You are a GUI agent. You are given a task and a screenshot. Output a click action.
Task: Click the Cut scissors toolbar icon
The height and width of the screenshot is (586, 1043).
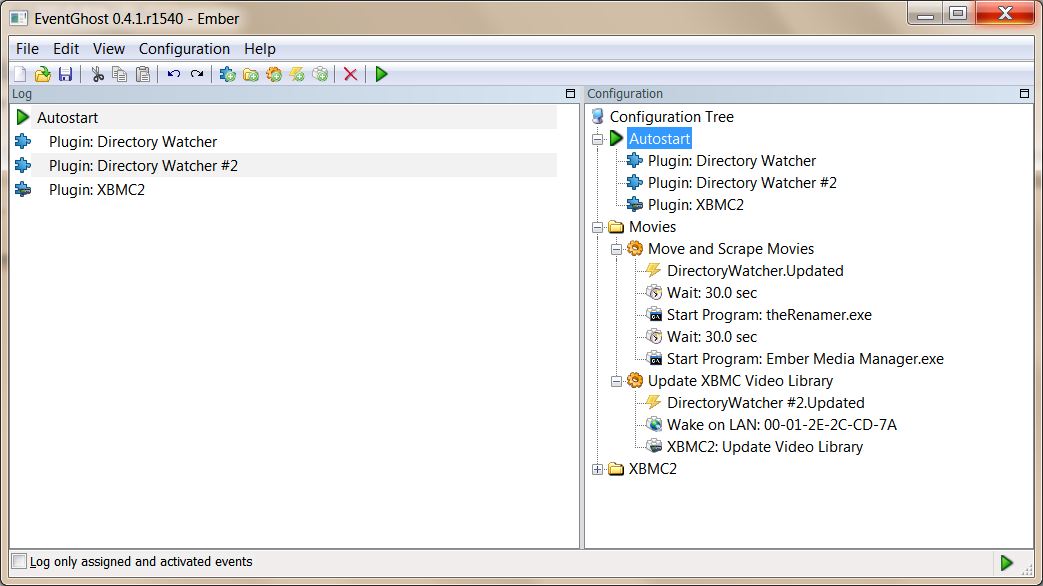coord(98,74)
